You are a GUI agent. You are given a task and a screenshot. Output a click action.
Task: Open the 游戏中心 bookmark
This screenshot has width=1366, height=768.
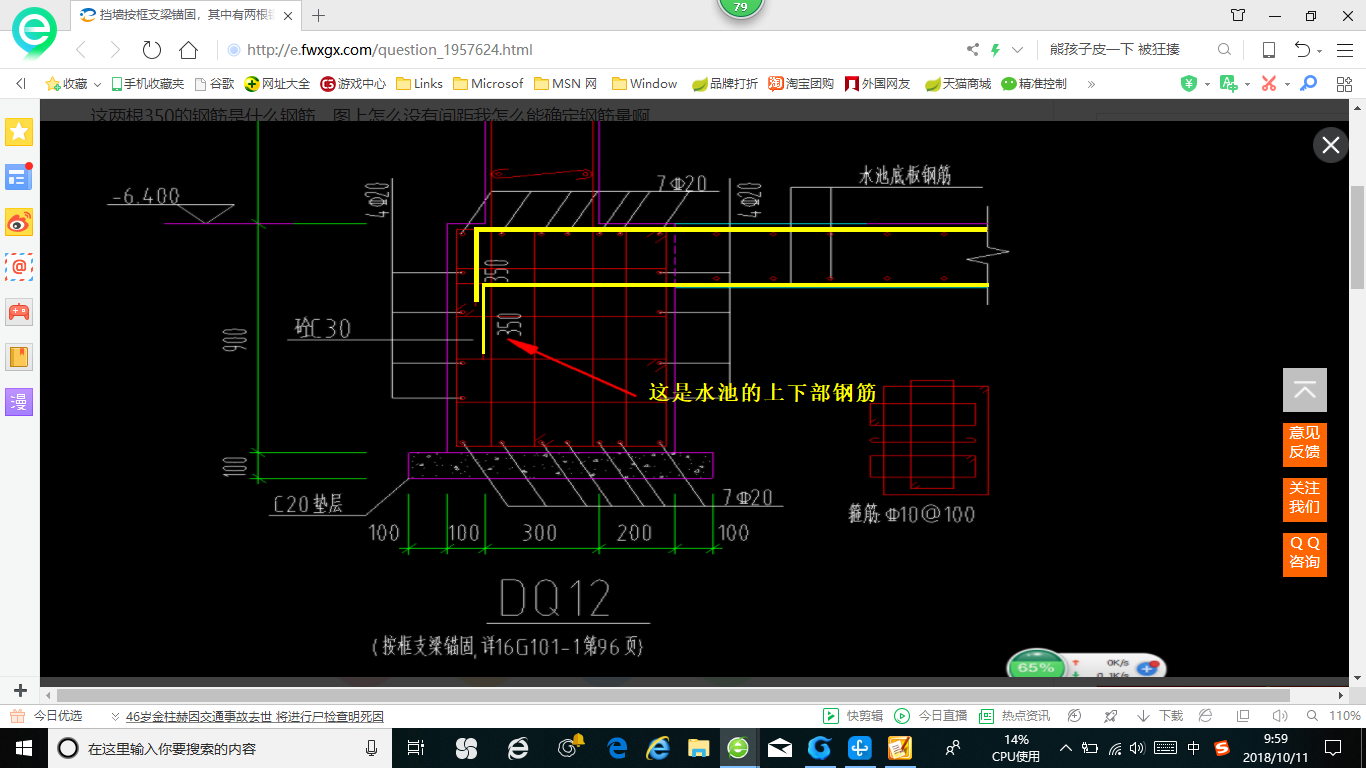(353, 84)
